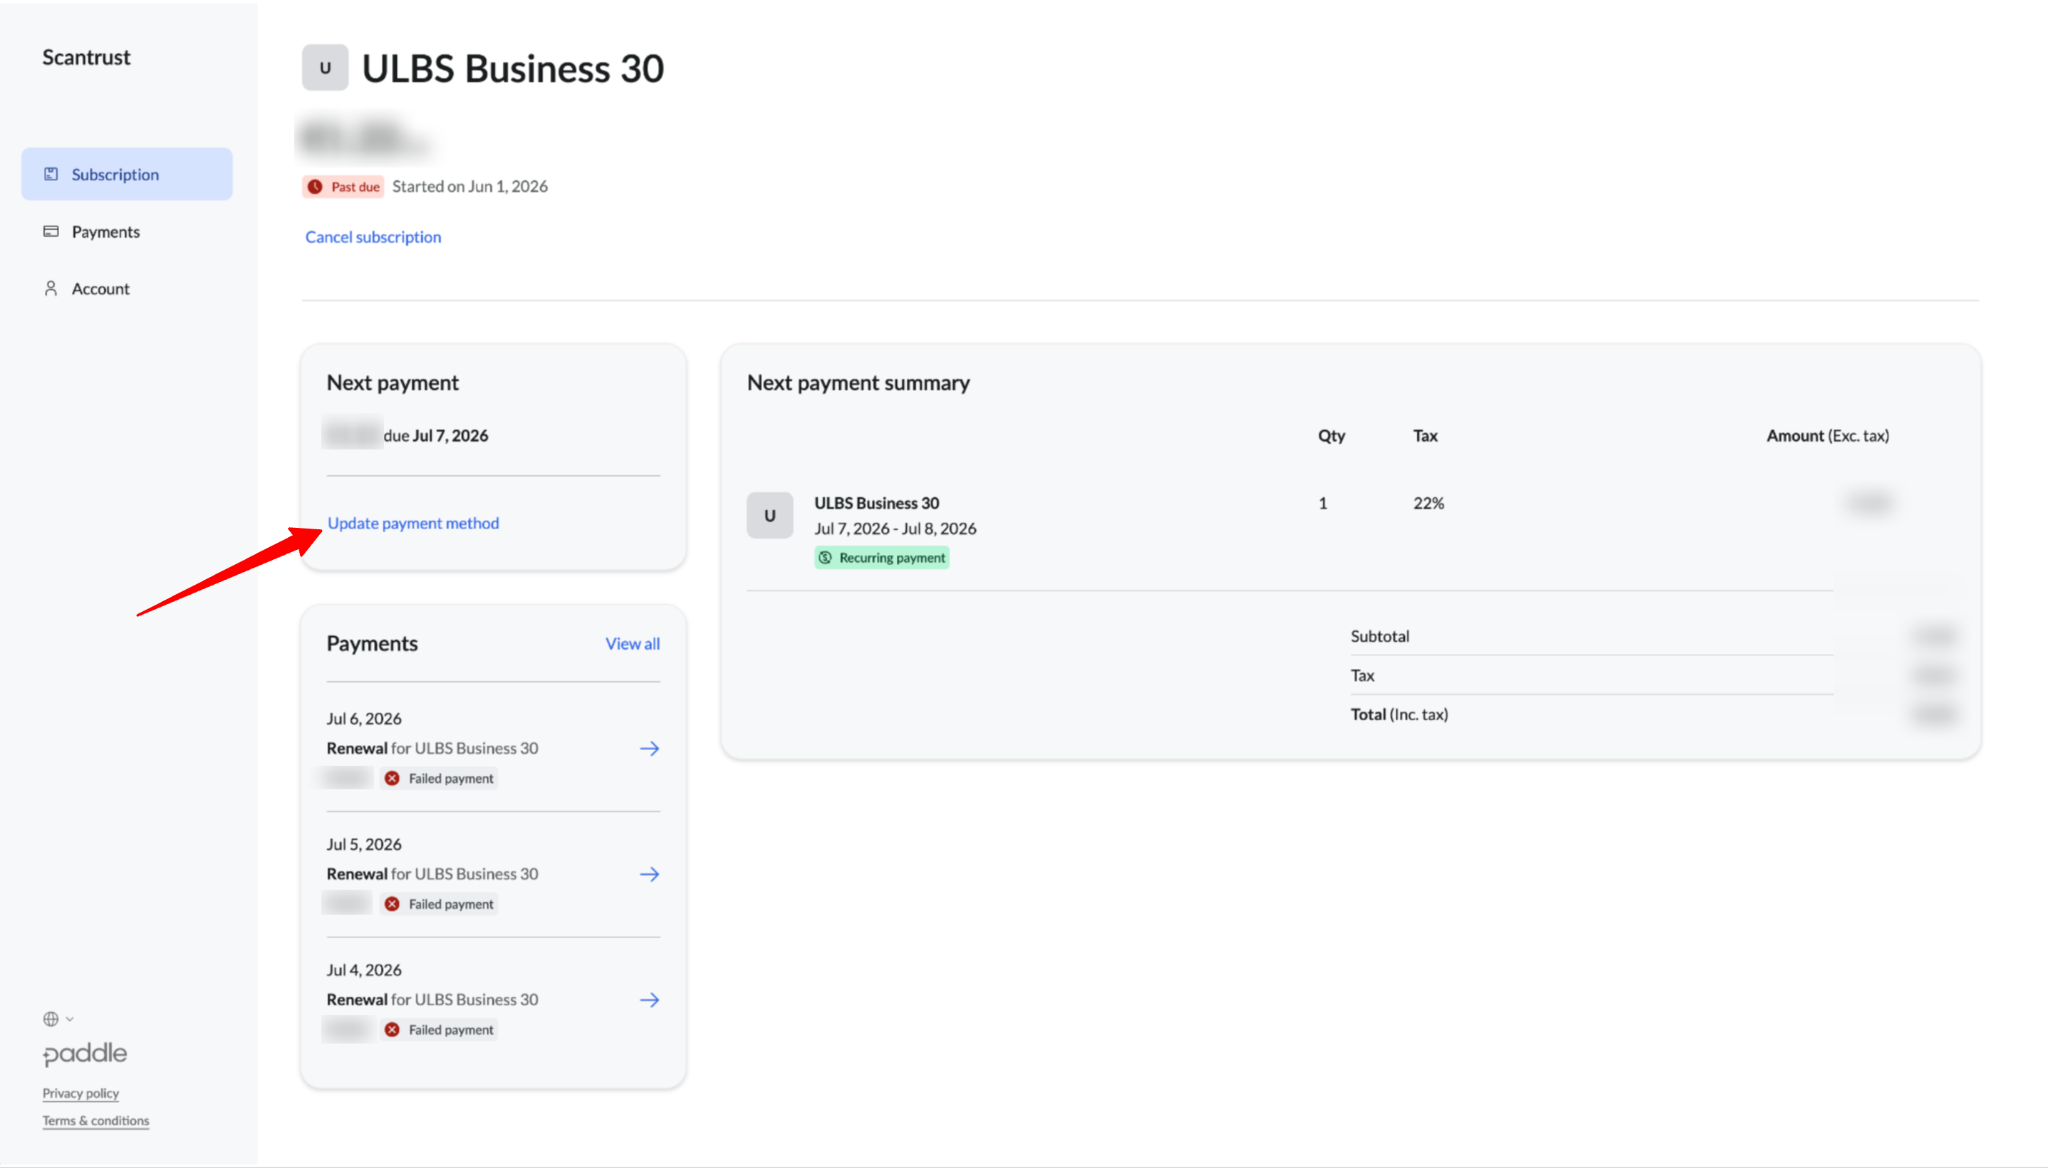The height and width of the screenshot is (1168, 2048).
Task: Click the Recurring payment badge
Action: (x=882, y=558)
